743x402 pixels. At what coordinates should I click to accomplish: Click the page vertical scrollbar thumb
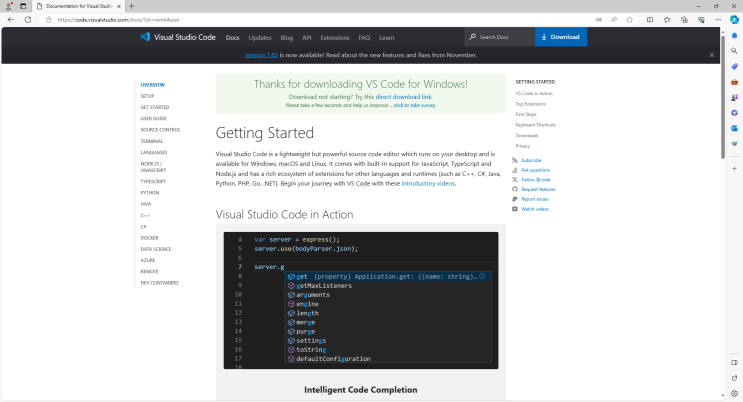click(x=723, y=97)
